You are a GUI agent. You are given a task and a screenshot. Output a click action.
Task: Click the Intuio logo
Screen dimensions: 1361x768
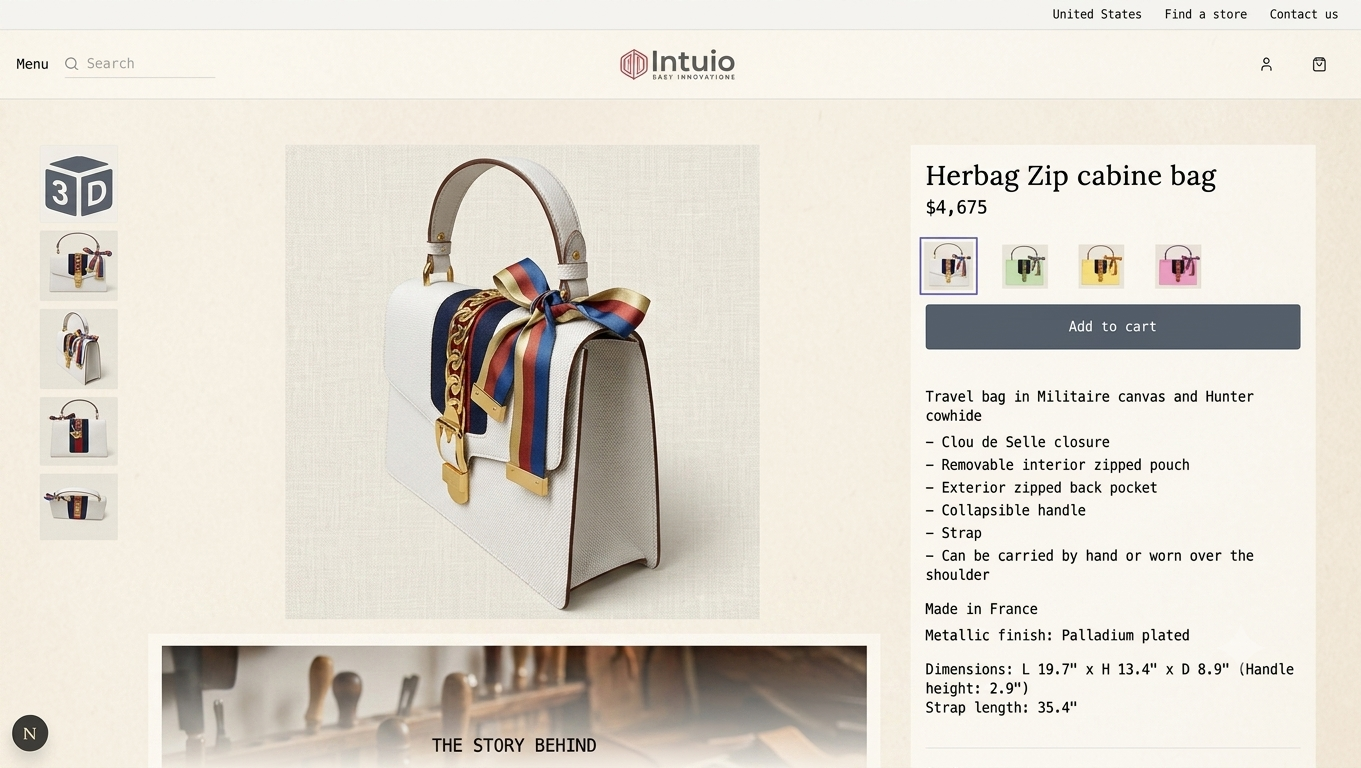point(677,64)
